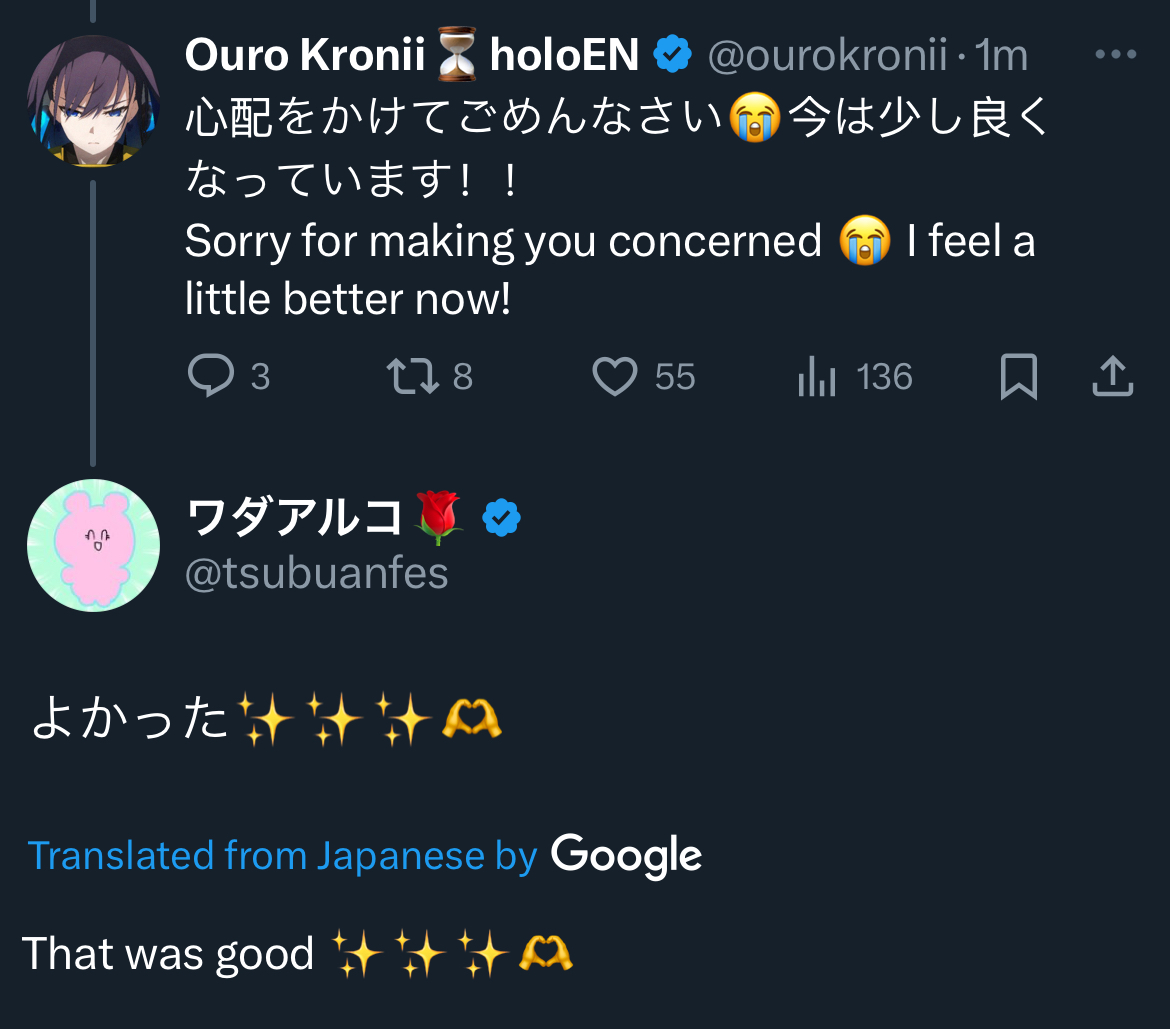The width and height of the screenshot is (1170, 1029).
Task: Like Ouro Kronii's tweet with heart icon
Action: click(x=615, y=377)
